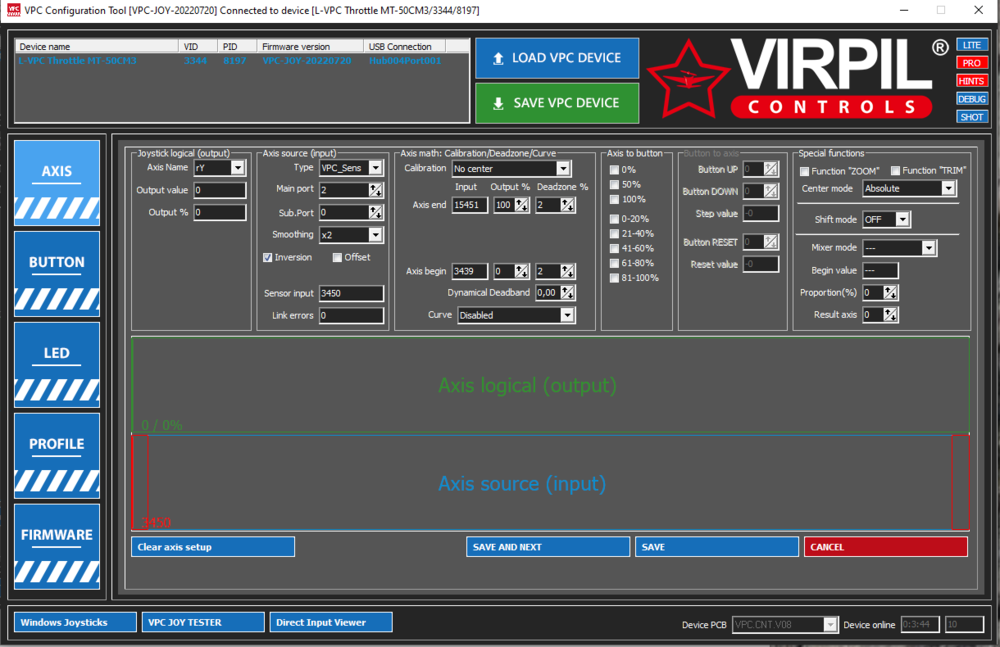This screenshot has height=647, width=1000.
Task: Click the Result axis stepper icon
Action: 890,315
